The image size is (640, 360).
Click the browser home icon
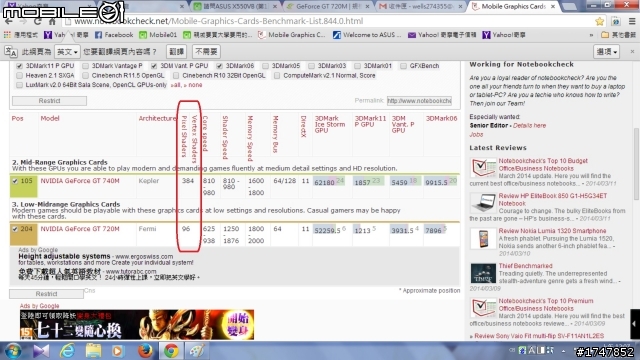(x=52, y=21)
